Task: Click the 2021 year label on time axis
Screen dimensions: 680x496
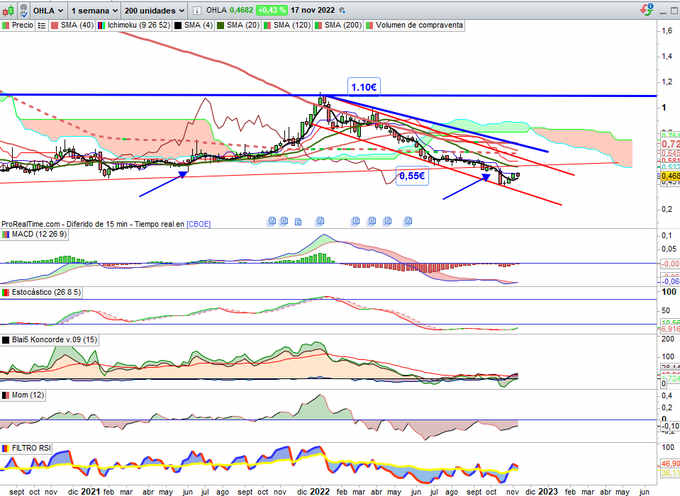Action: click(91, 492)
